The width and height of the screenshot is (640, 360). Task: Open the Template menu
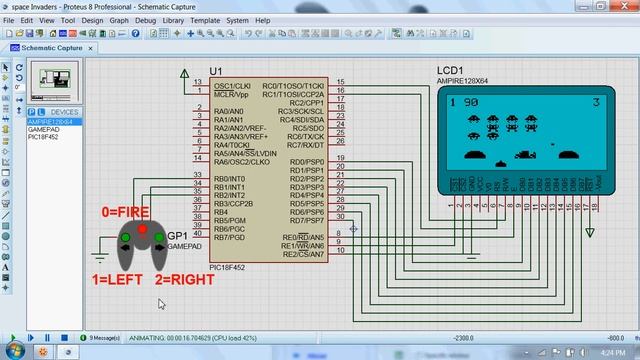205,20
